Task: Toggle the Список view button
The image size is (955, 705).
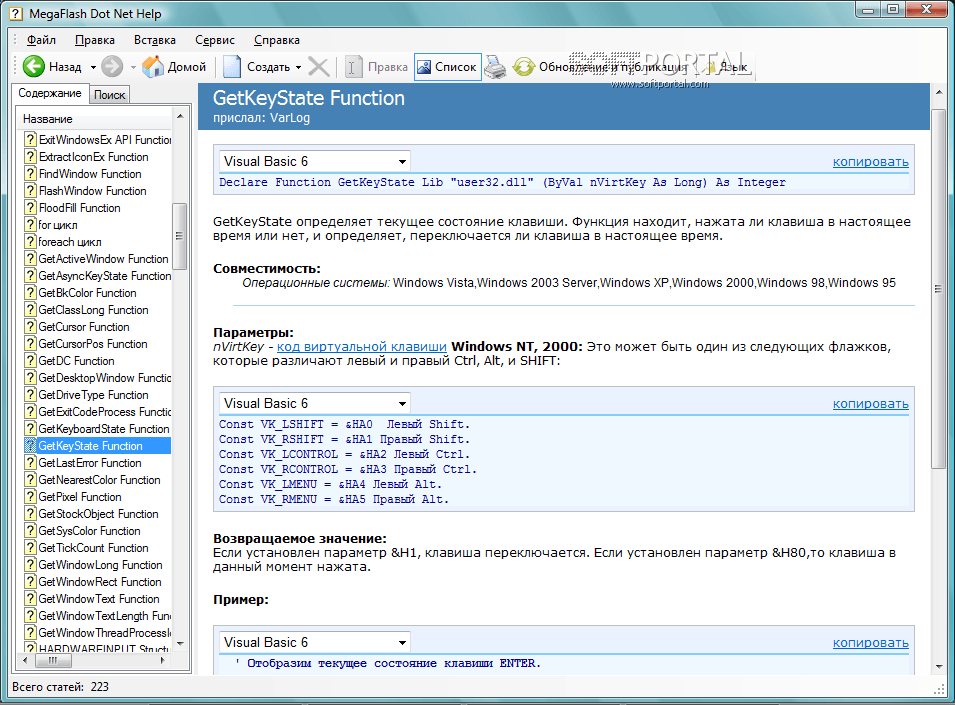Action: [447, 67]
